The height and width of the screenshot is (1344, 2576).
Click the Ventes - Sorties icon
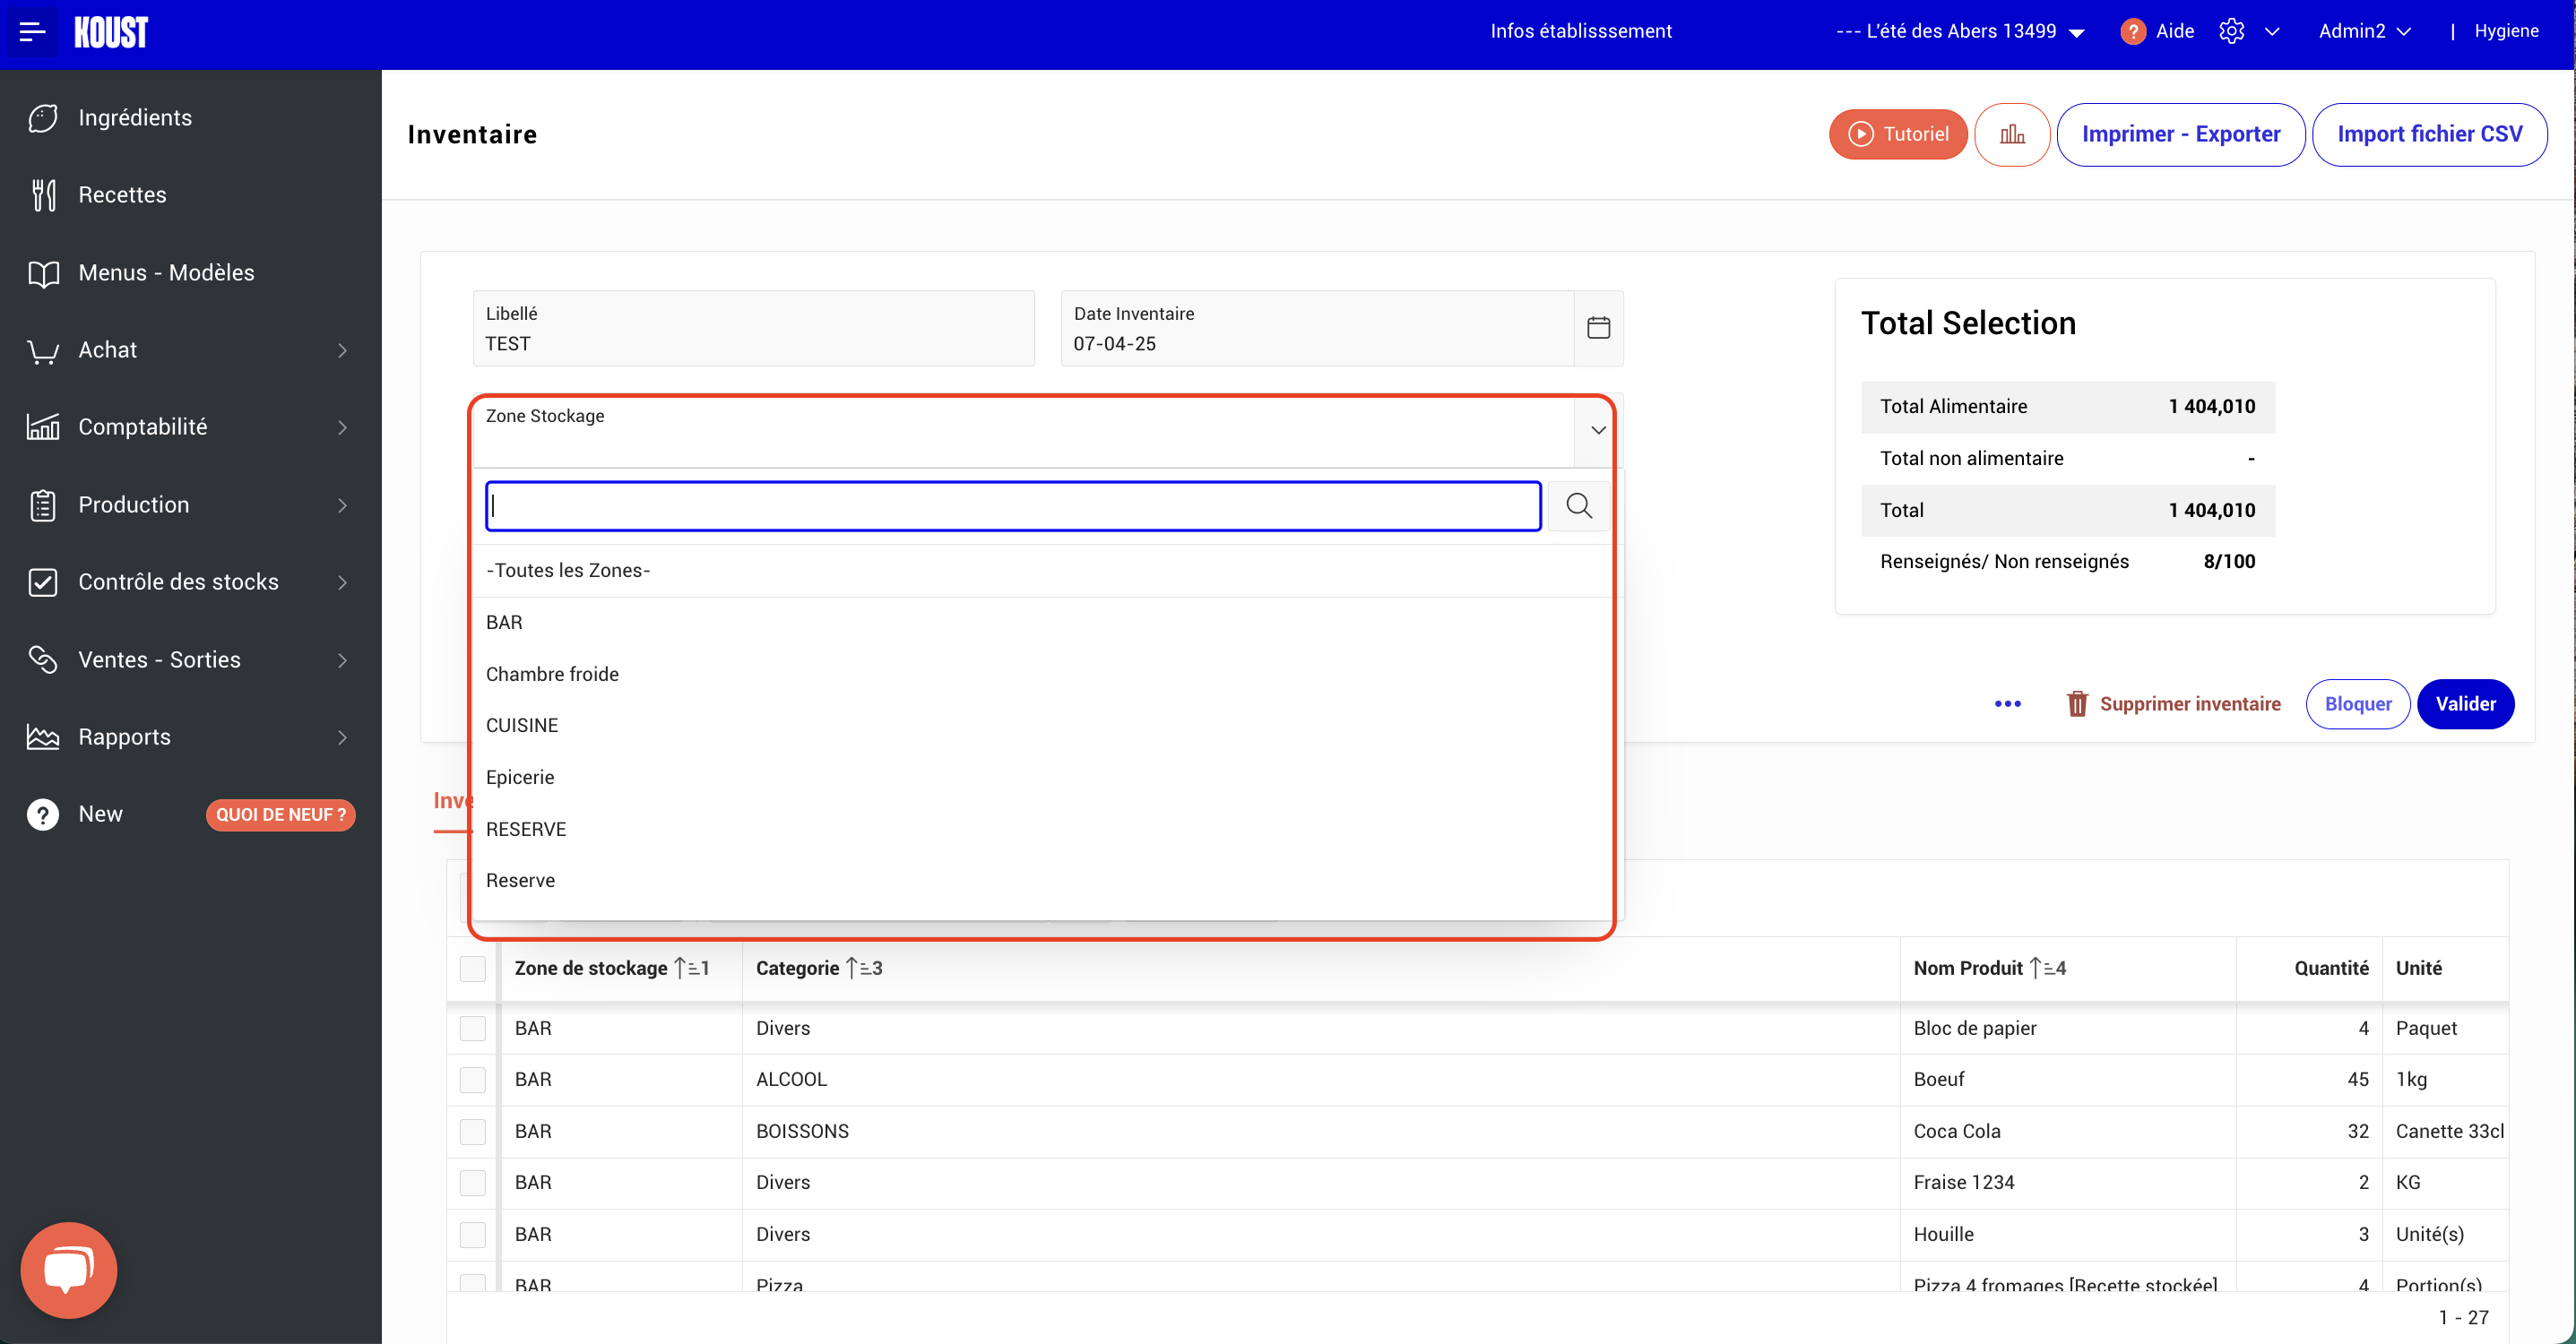[43, 660]
